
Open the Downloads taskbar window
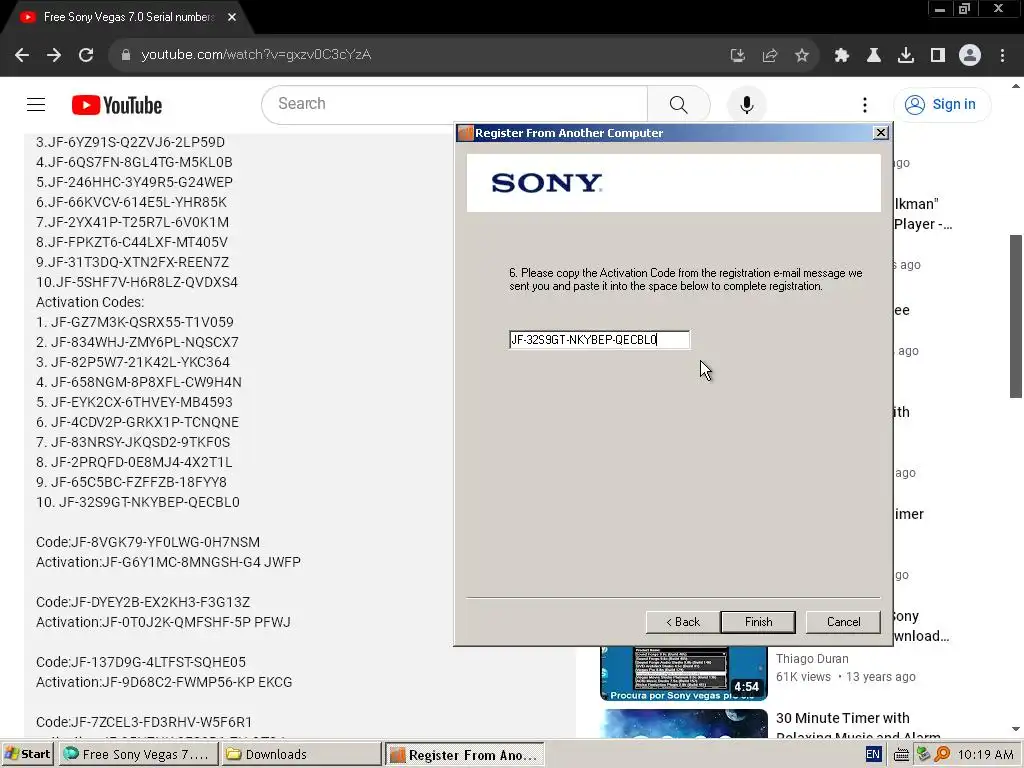tap(301, 754)
